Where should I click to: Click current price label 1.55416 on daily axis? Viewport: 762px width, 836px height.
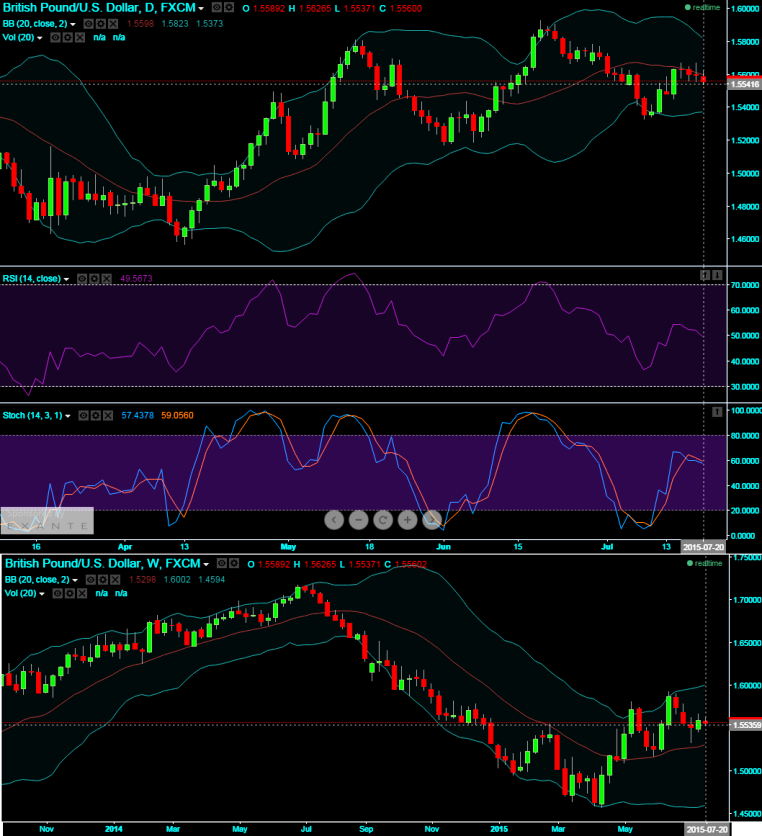tap(744, 84)
